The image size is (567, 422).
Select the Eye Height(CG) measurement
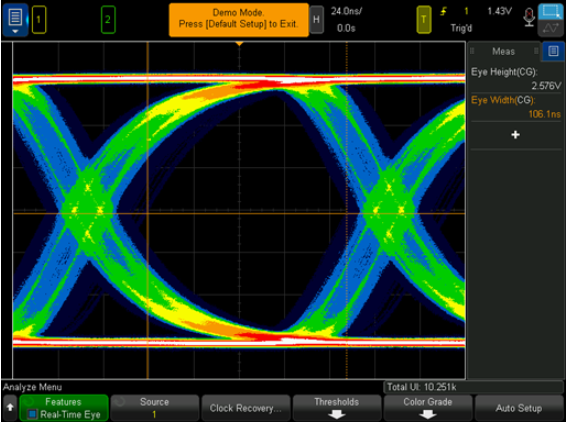(516, 79)
